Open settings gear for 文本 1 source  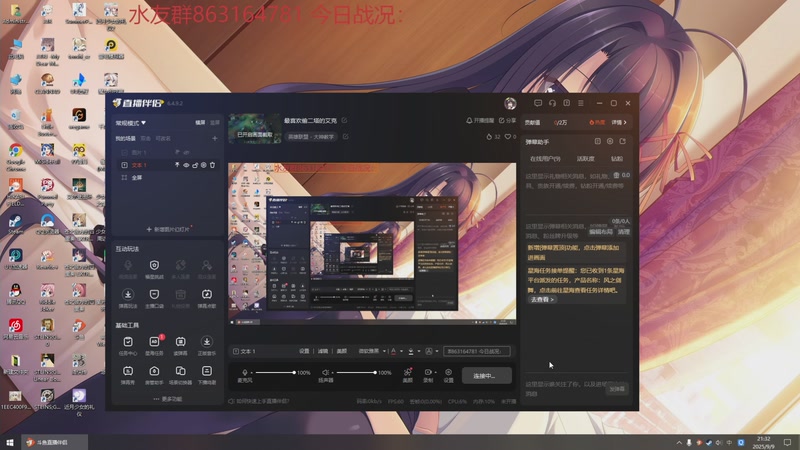(204, 165)
